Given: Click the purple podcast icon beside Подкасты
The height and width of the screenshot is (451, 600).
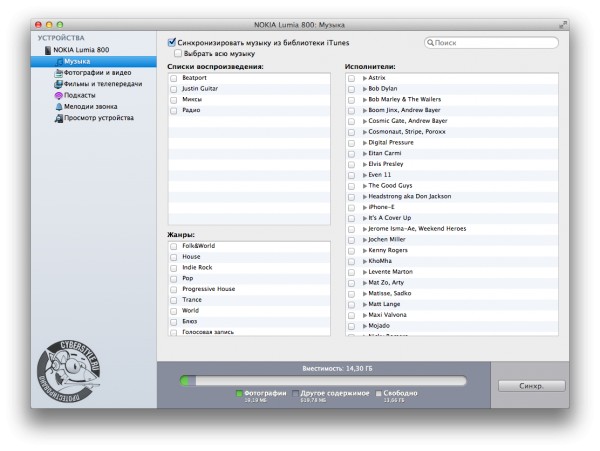Looking at the screenshot, I should click(59, 95).
